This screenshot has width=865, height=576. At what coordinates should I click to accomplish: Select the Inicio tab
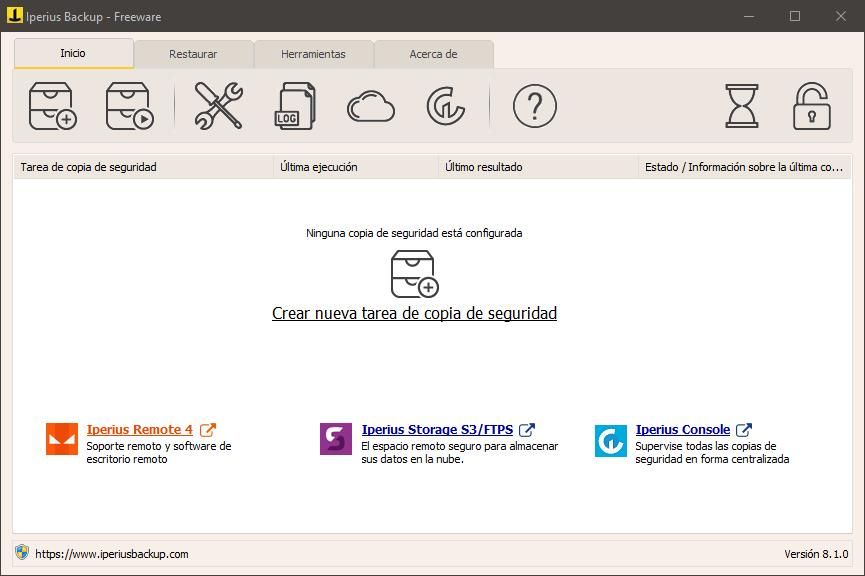73,54
